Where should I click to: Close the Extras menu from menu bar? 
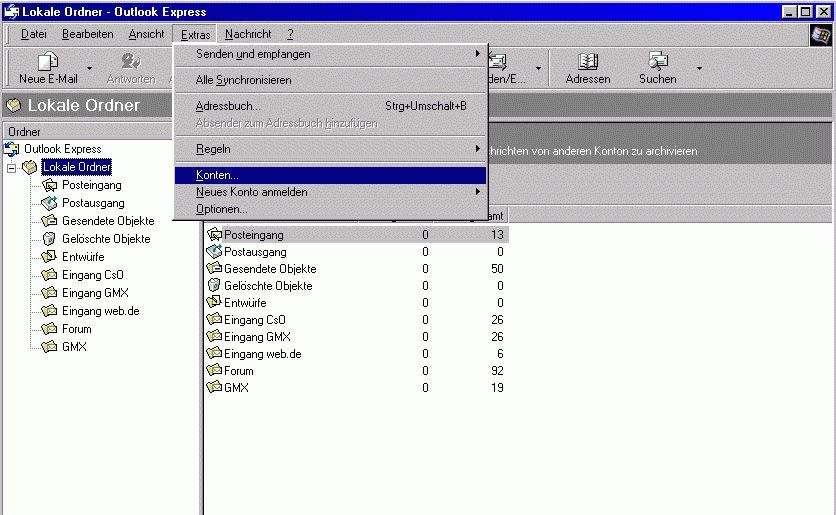(195, 35)
